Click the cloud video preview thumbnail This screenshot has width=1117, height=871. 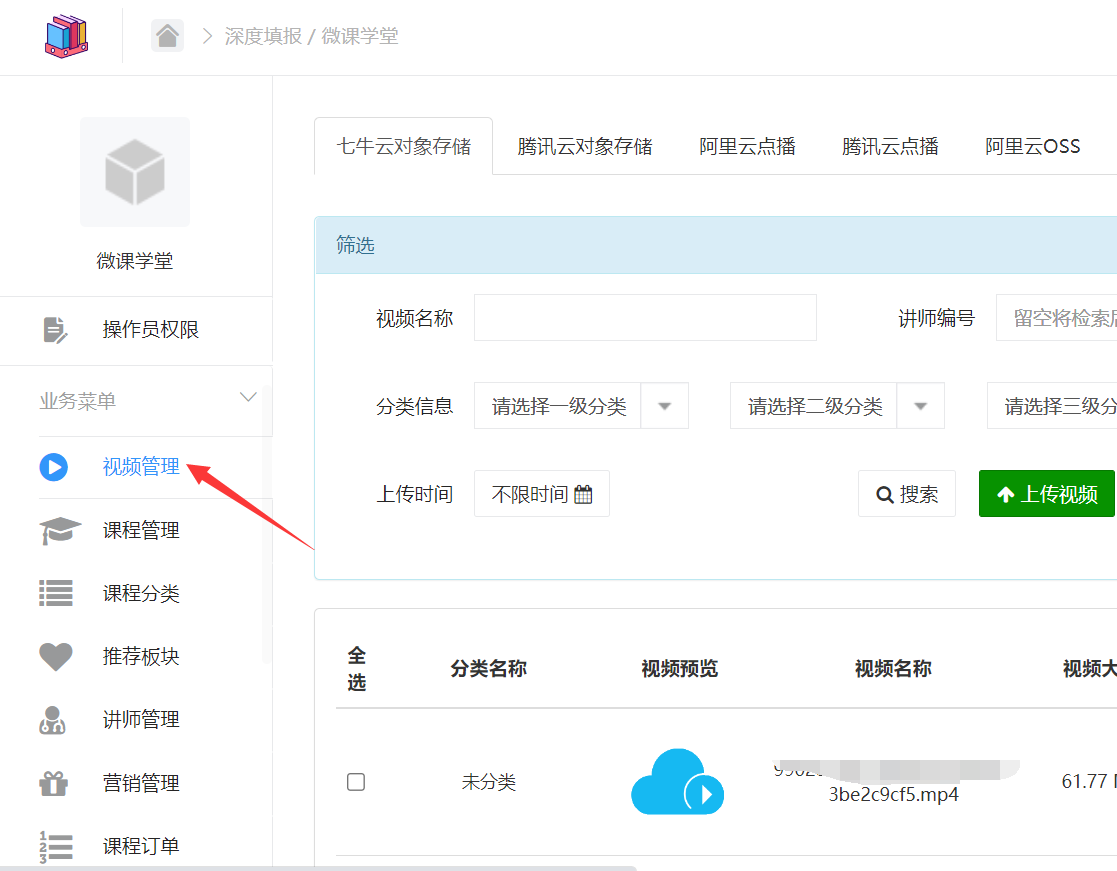[x=677, y=782]
